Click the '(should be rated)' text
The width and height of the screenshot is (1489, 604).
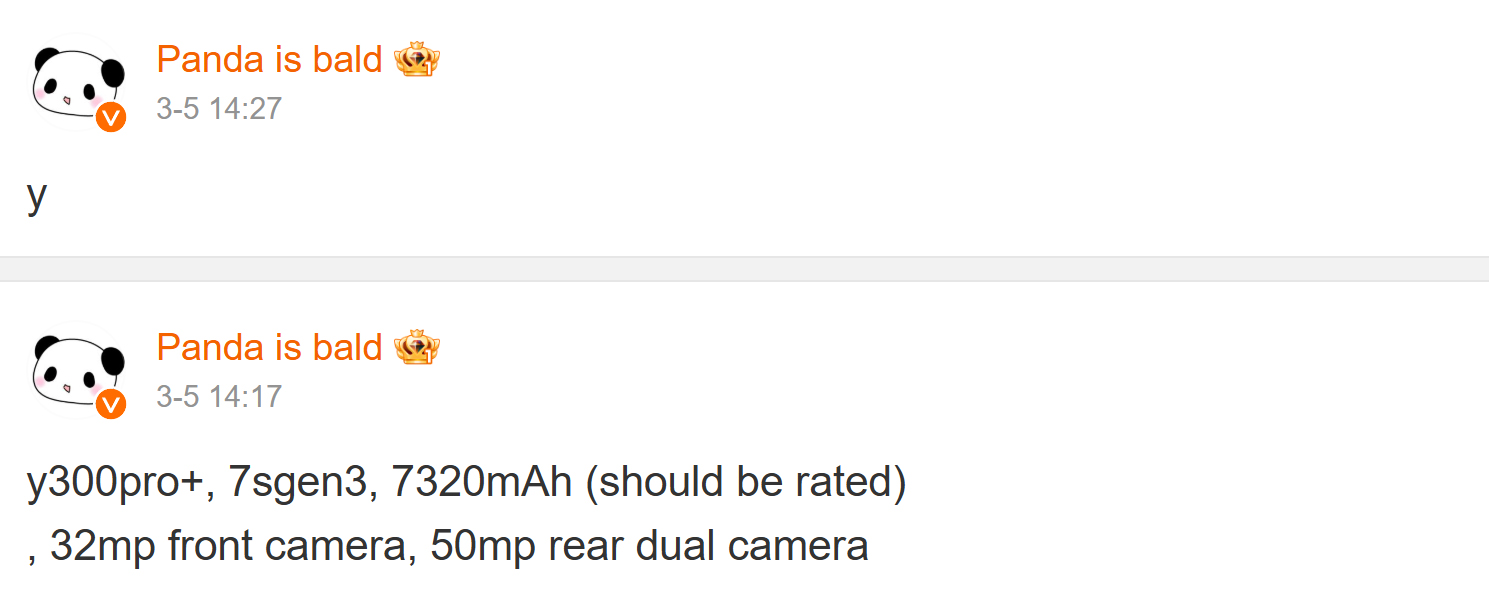click(745, 483)
